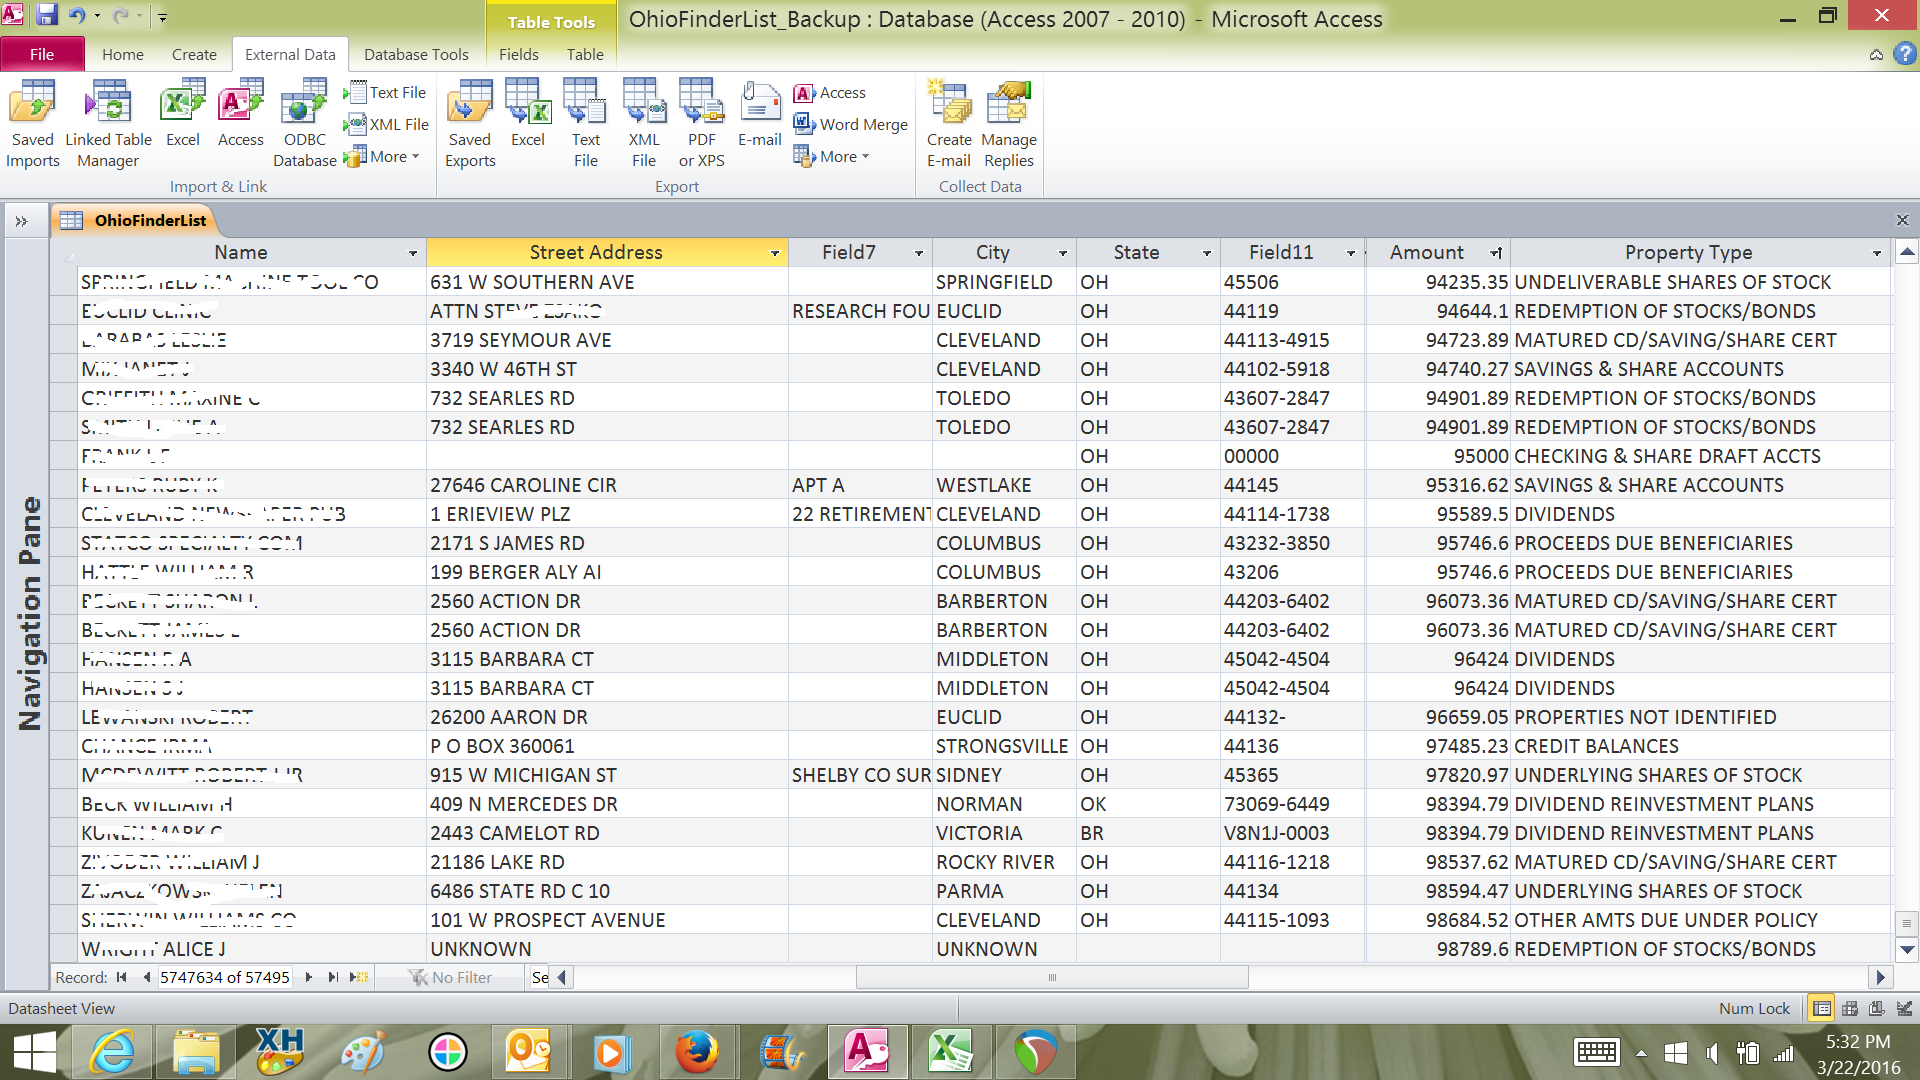This screenshot has width=1920, height=1080.
Task: Export to XML File
Action: click(644, 124)
